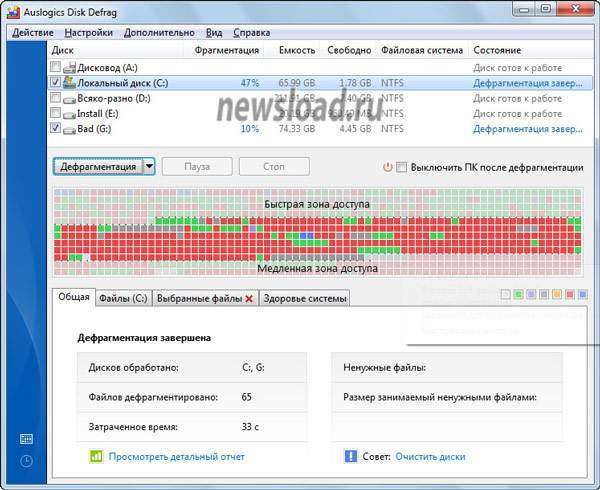
Task: Open the Справка menu
Action: click(x=252, y=33)
